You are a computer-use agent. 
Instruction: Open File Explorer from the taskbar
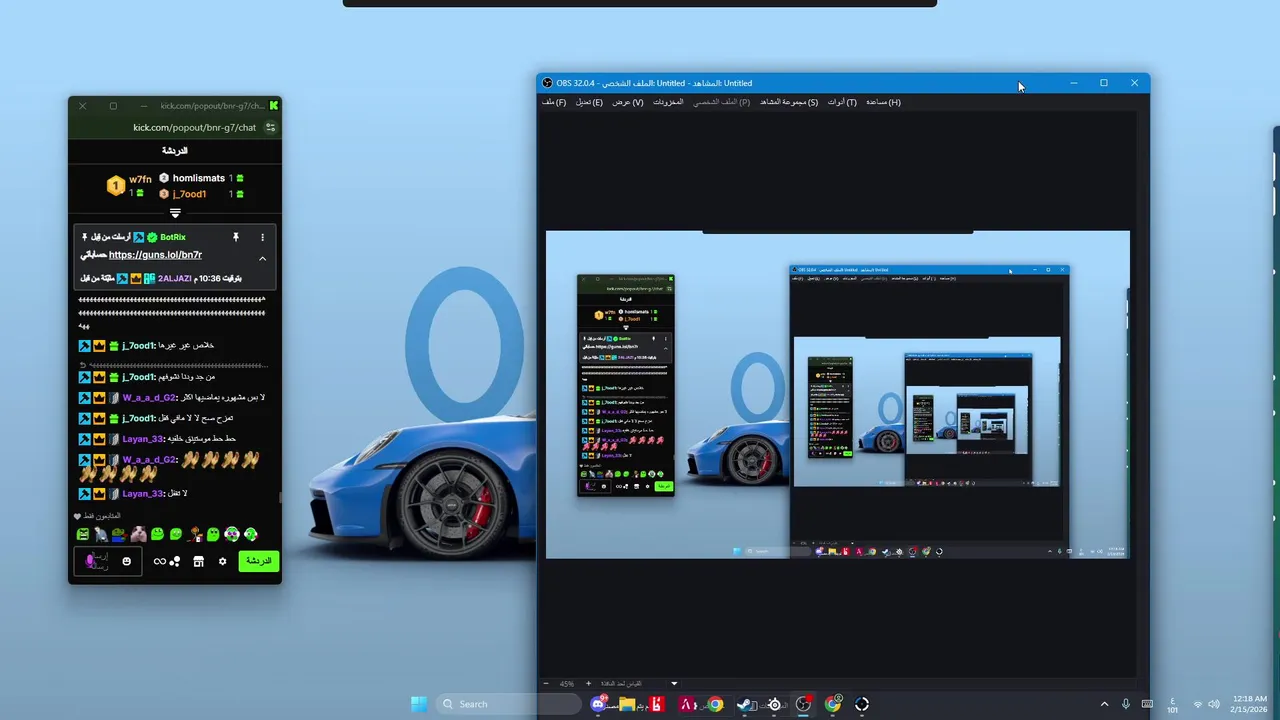627,705
